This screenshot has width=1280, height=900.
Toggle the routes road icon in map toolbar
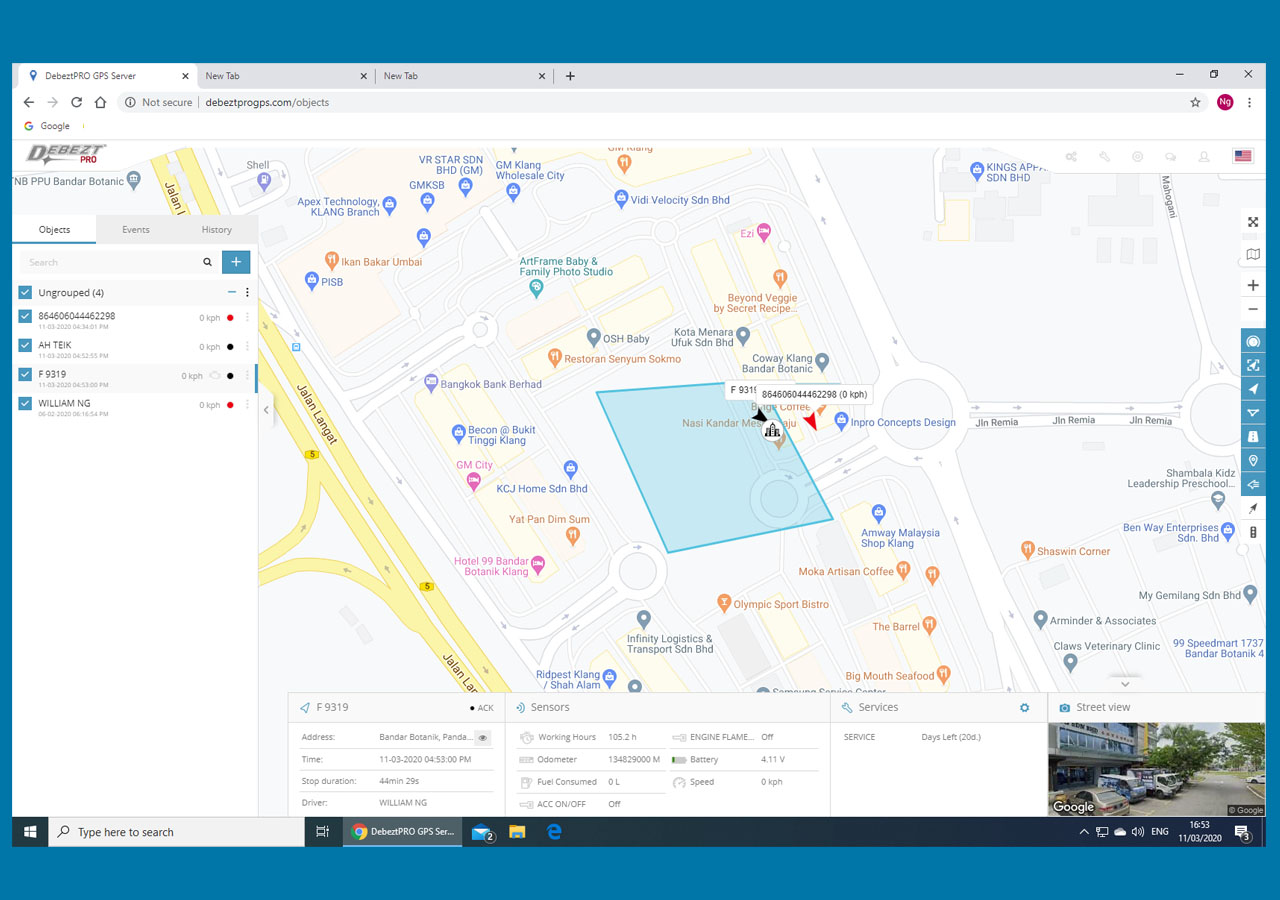[x=1253, y=437]
